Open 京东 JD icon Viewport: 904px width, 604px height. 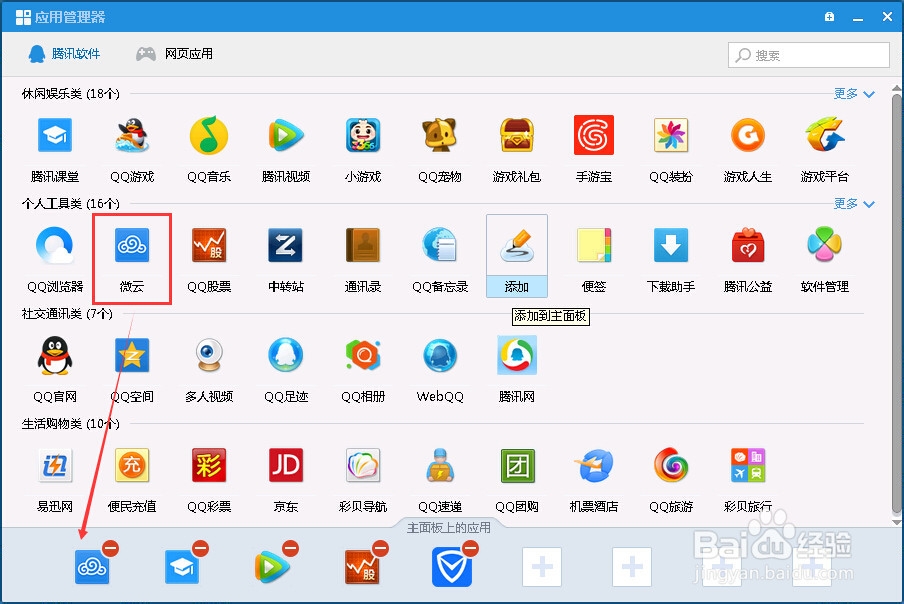pos(286,466)
